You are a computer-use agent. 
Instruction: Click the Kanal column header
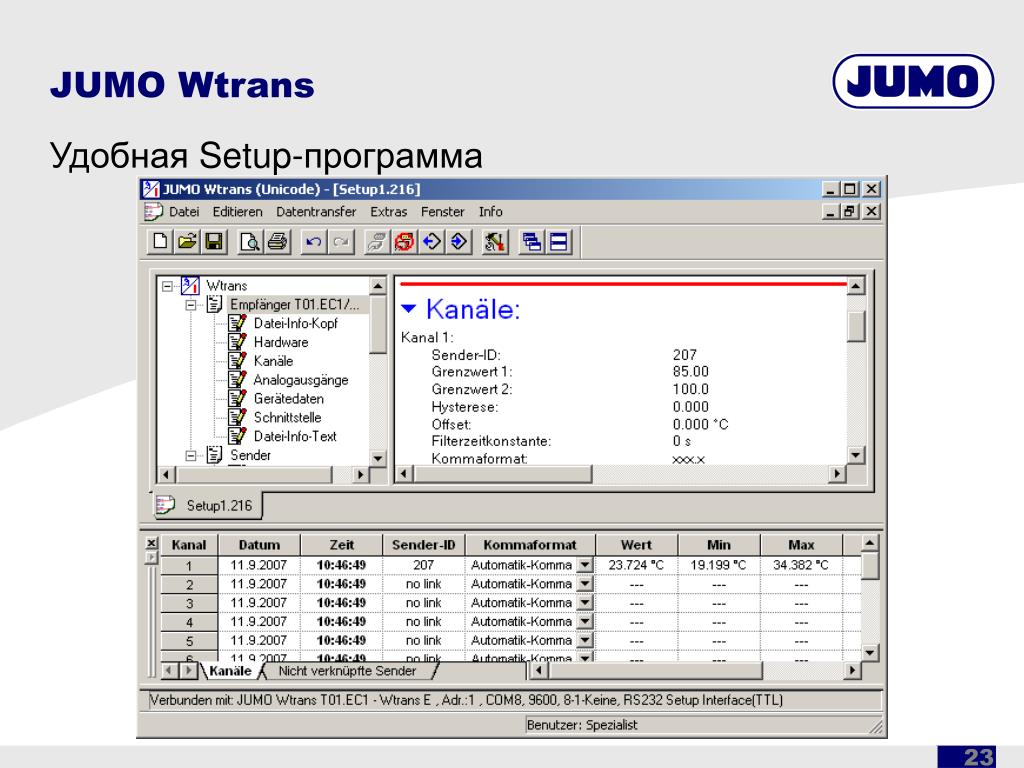pyautogui.click(x=189, y=545)
